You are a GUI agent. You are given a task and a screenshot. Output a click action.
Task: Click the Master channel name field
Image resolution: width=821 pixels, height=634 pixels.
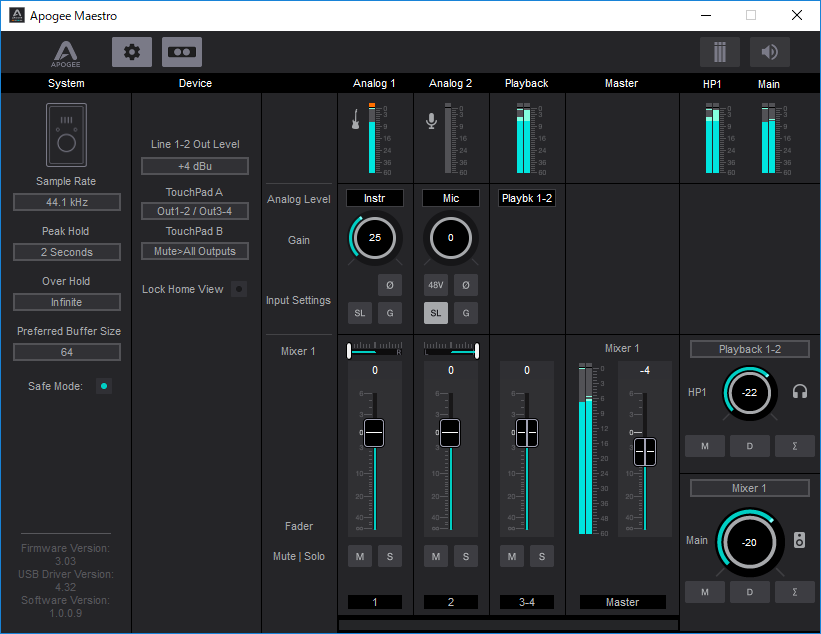623,602
